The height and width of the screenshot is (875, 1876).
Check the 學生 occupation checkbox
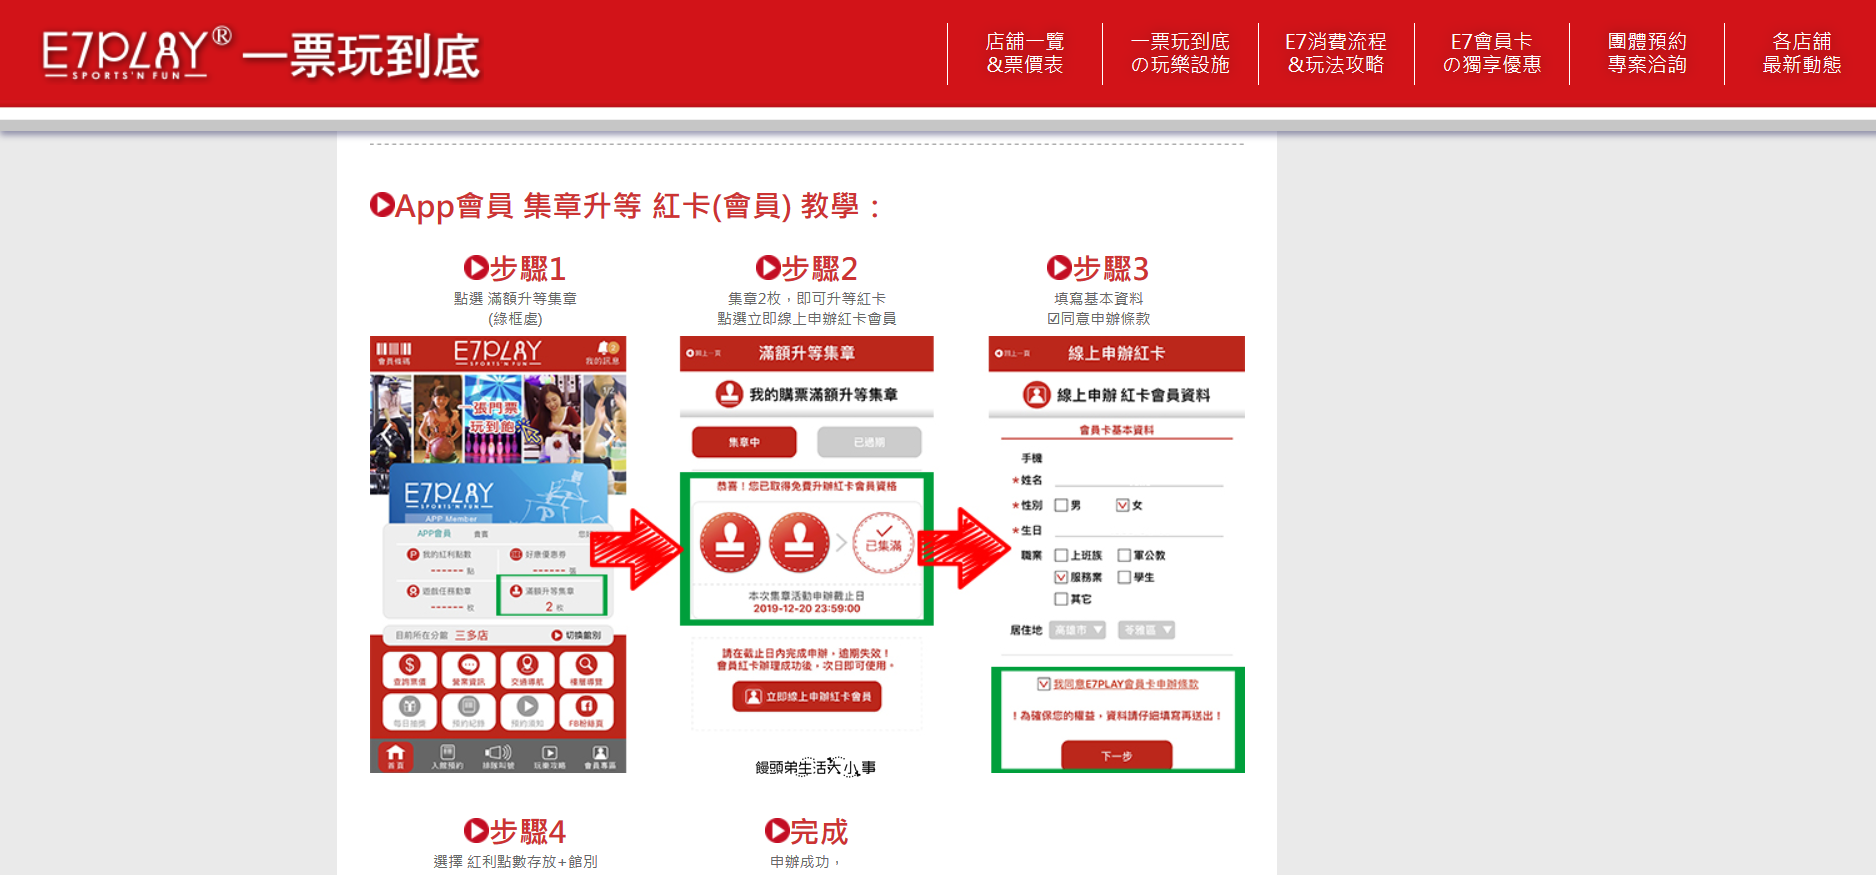(x=1124, y=577)
